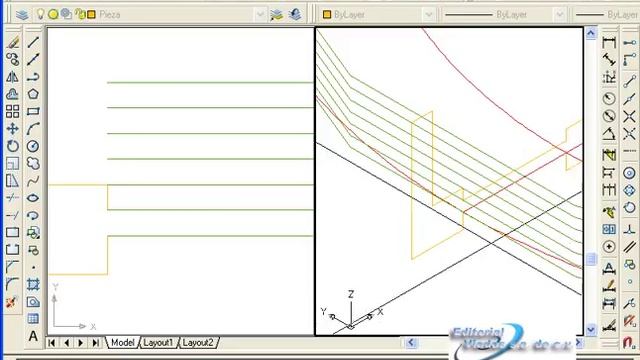Select the Offset tool
640x360 pixels.
click(13, 94)
